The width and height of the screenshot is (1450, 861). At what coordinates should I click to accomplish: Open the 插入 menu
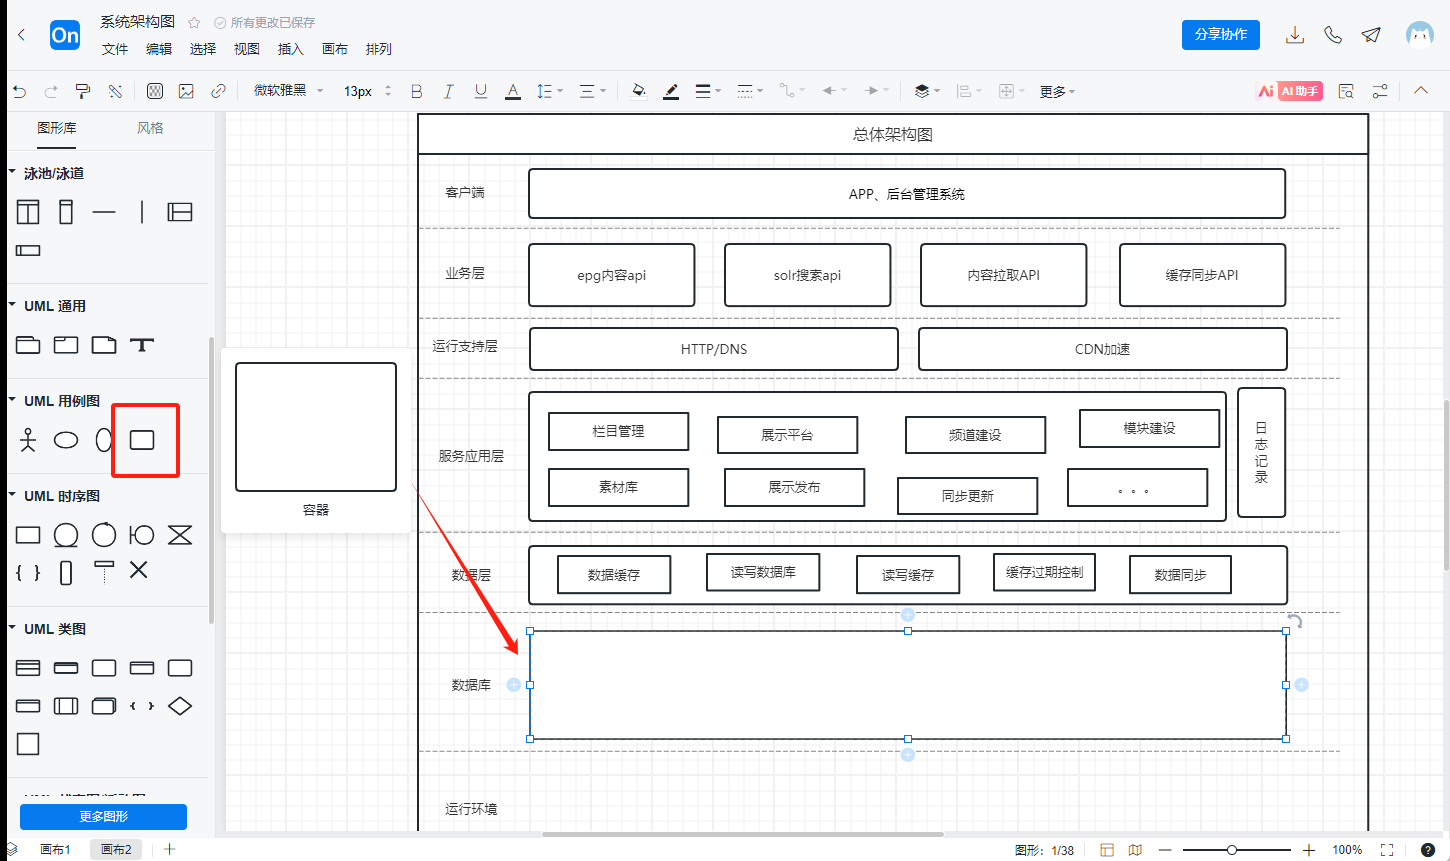click(290, 49)
